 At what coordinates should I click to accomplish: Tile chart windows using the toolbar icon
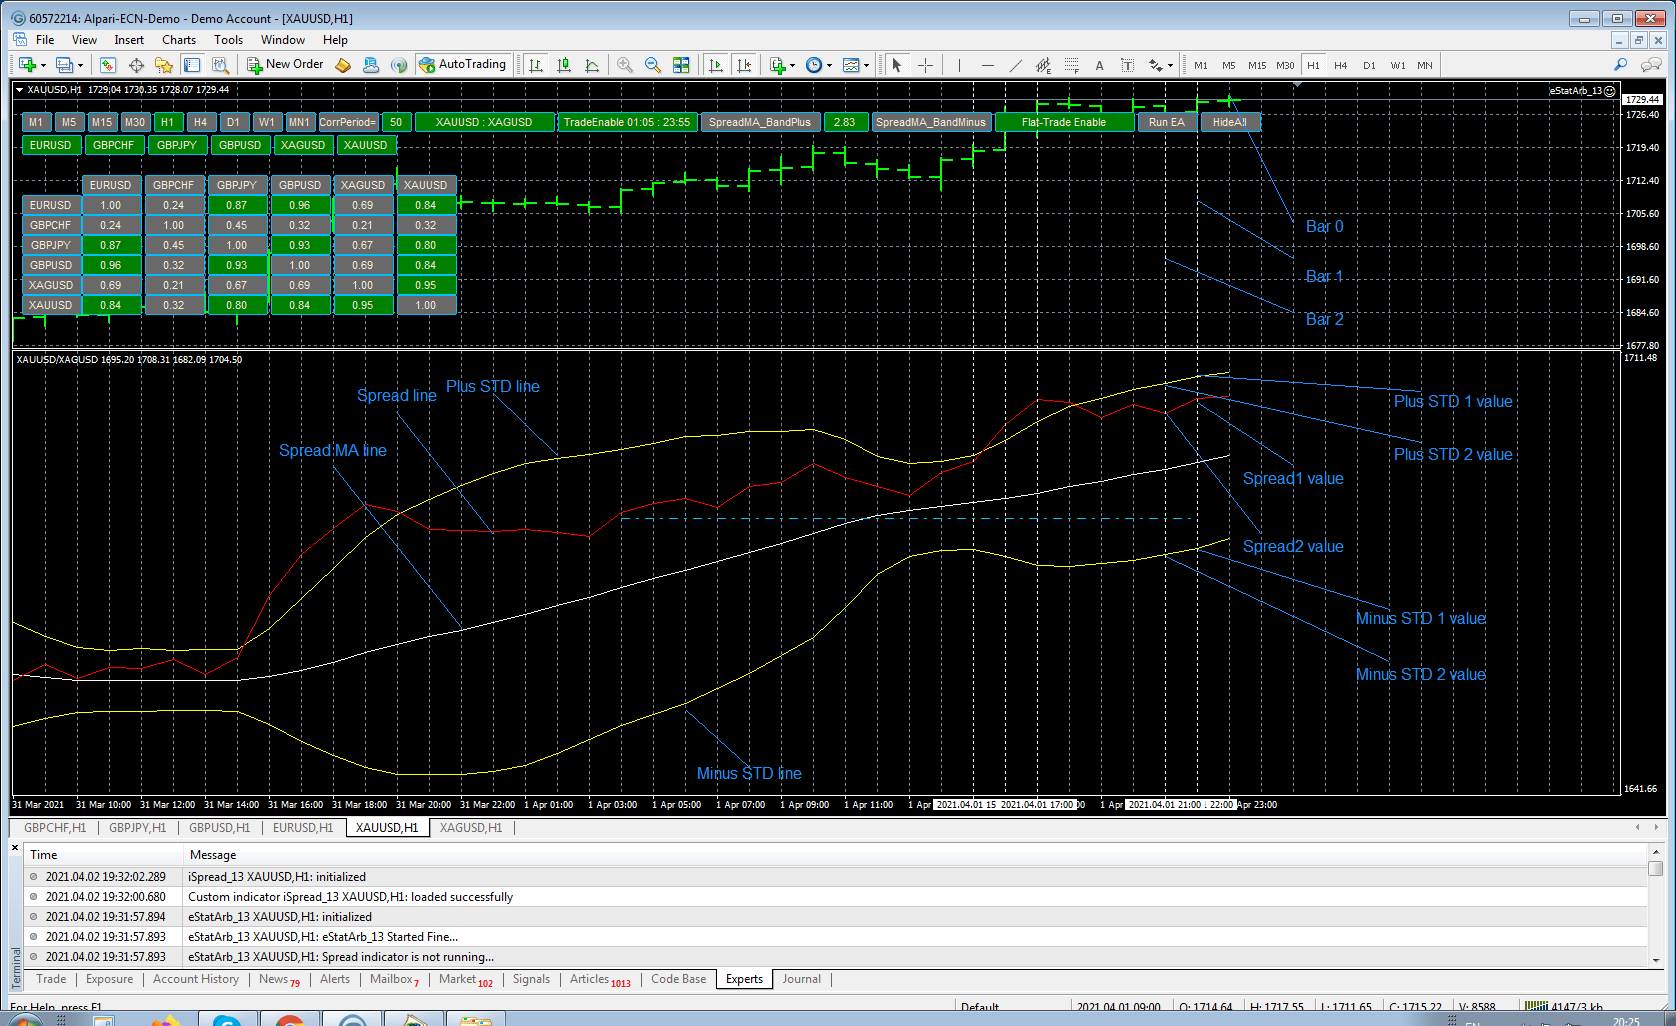coord(681,65)
